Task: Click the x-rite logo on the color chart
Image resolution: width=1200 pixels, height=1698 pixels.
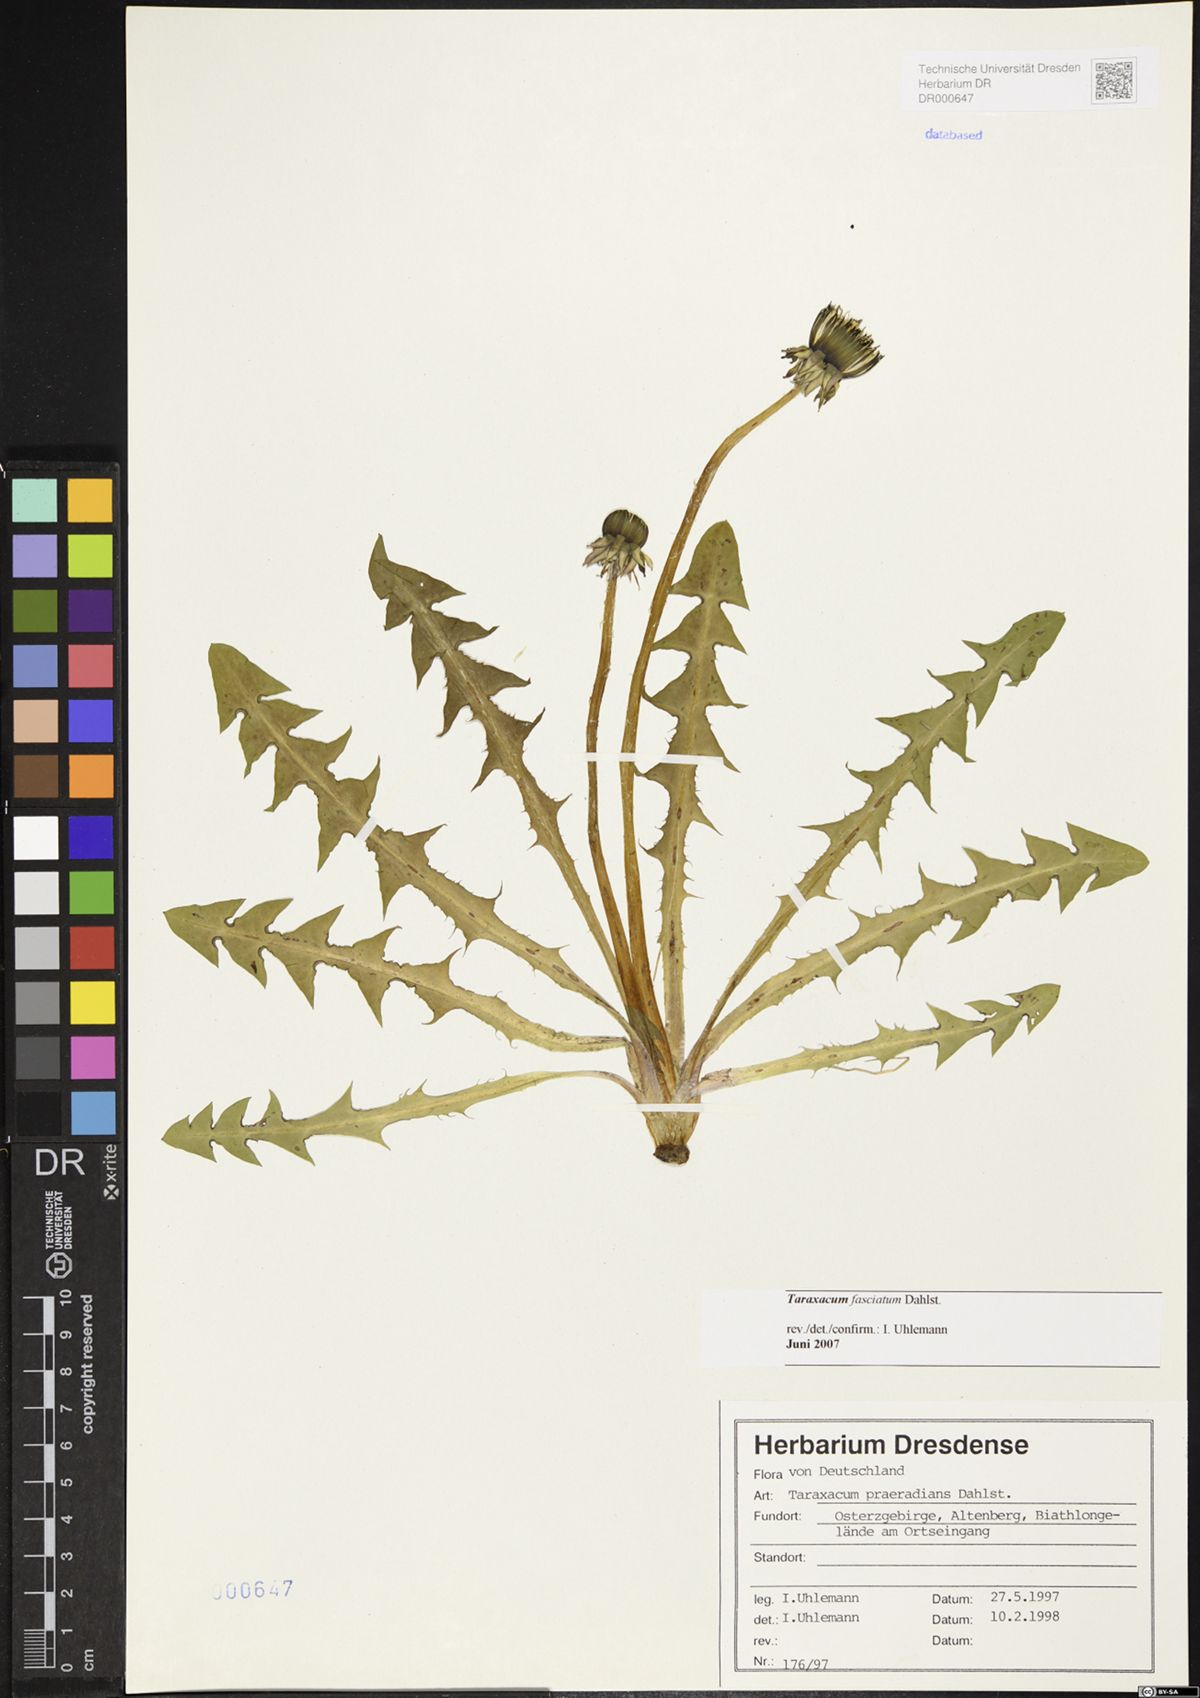Action: [x=109, y=1172]
